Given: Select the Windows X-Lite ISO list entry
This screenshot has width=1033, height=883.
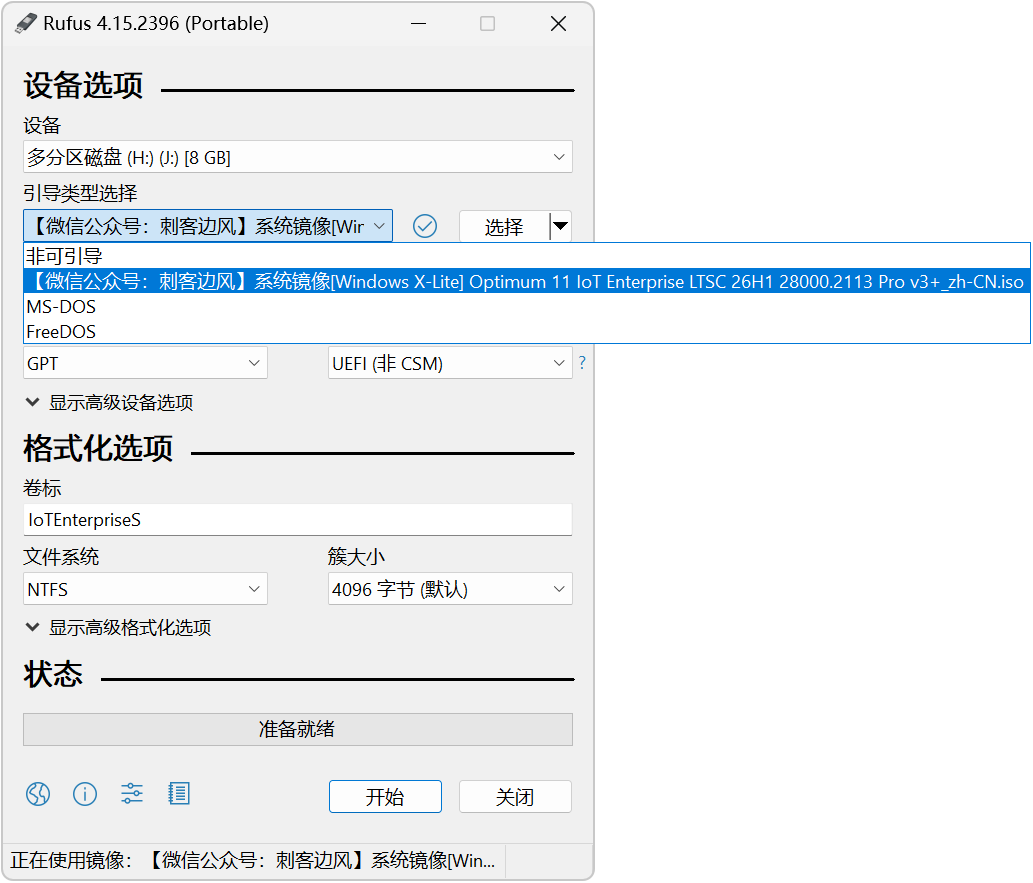Looking at the screenshot, I should coord(526,282).
